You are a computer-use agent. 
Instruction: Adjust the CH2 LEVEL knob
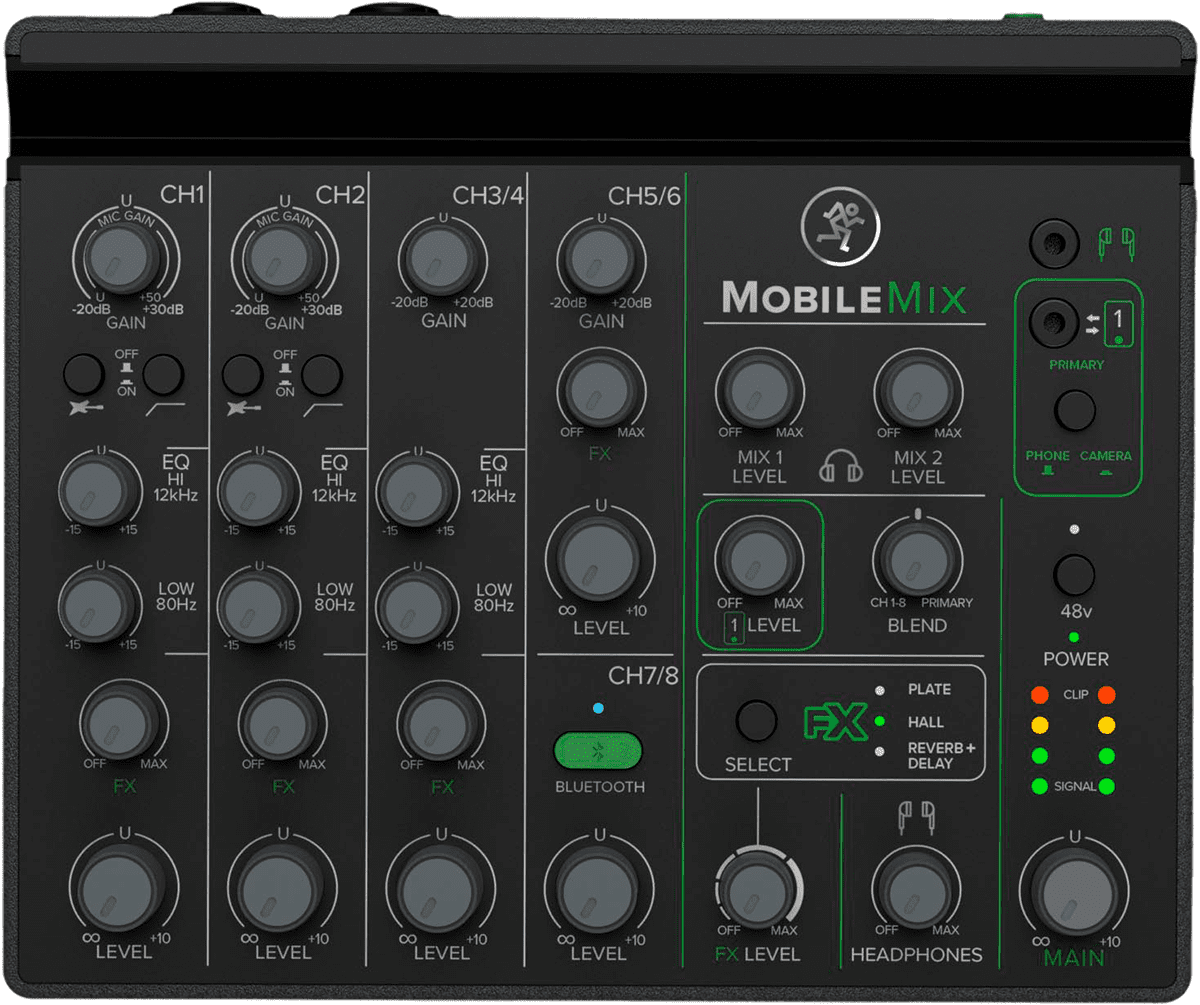click(x=282, y=888)
